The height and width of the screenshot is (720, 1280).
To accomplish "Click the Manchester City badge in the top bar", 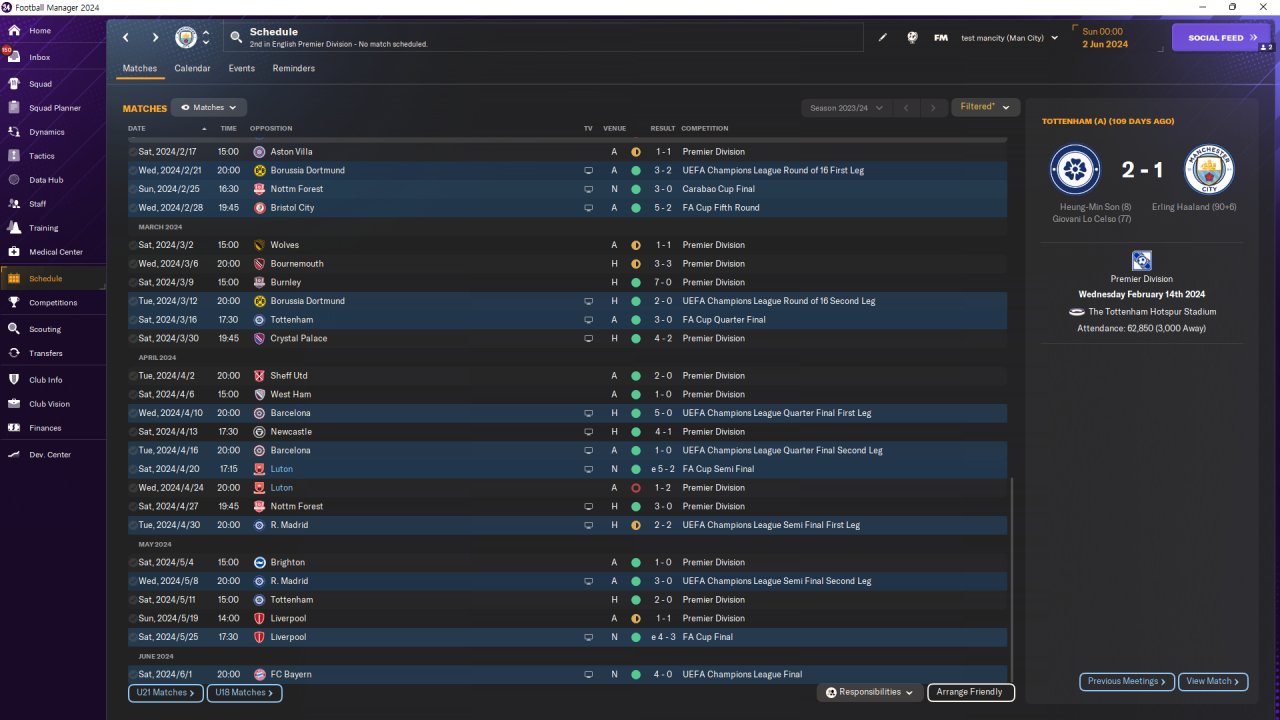I will tap(186, 38).
